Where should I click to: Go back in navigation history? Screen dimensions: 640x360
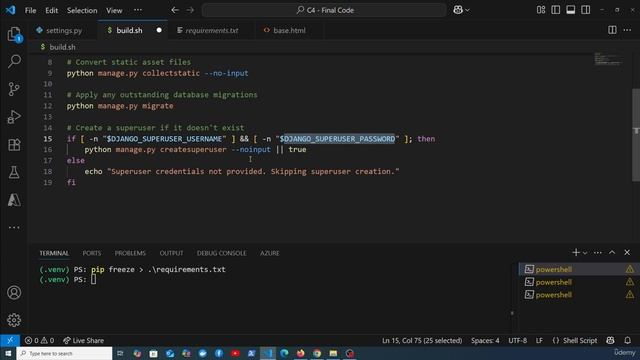[175, 10]
